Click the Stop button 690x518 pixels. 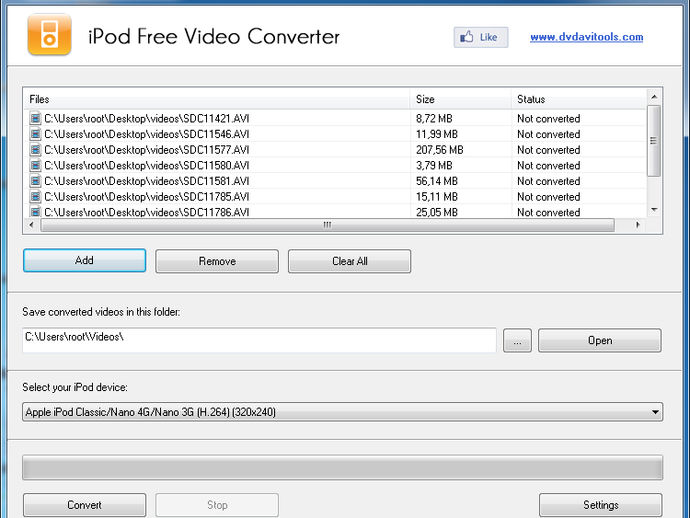tap(217, 505)
